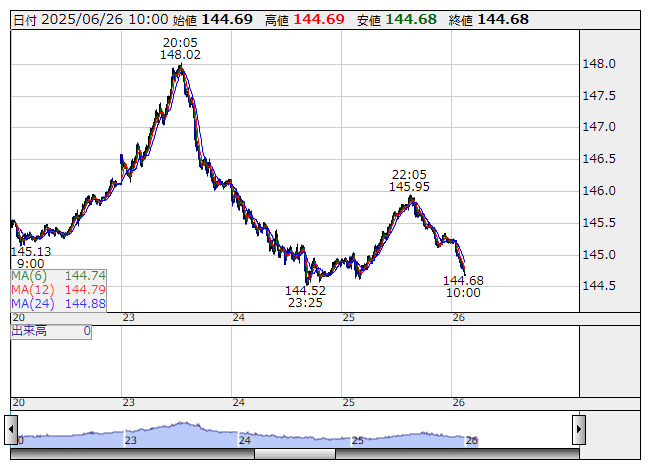Click the 25 date label on main time axis
Screen dimensions: 653x470
[x=348, y=317]
